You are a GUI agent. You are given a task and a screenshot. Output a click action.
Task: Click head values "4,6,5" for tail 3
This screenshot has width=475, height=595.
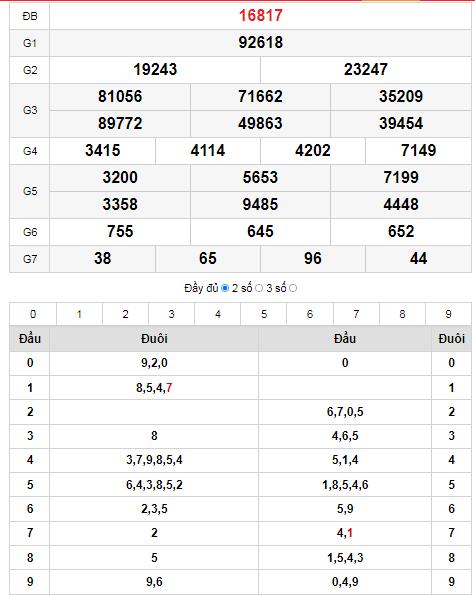click(345, 436)
